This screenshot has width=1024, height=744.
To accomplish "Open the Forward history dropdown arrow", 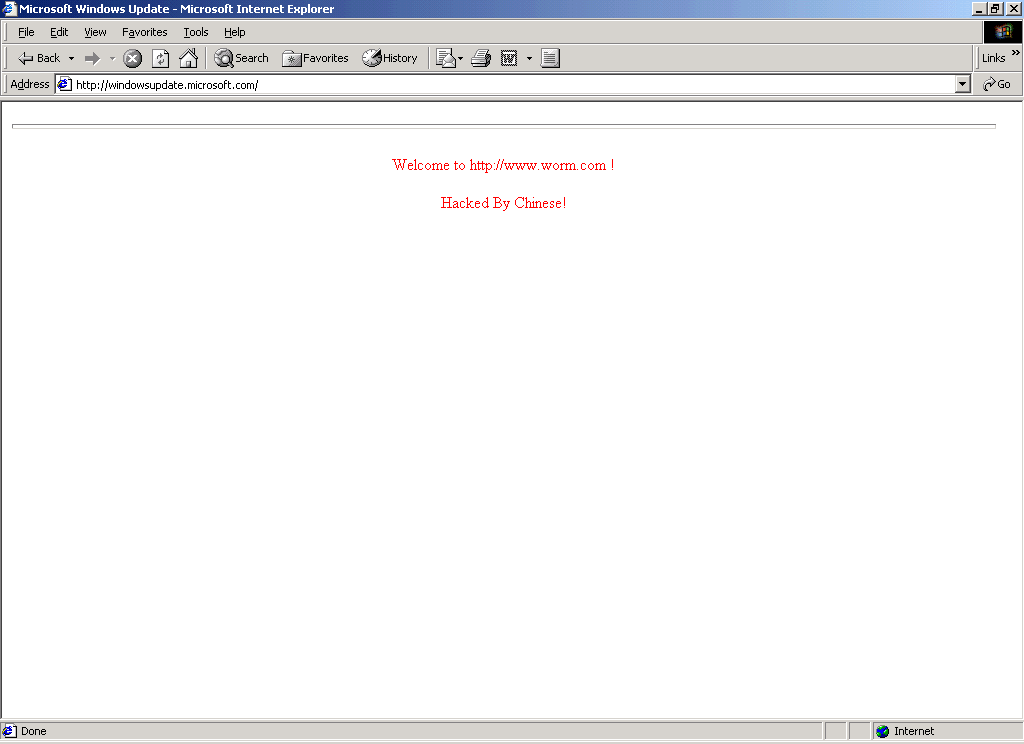I will click(x=112, y=58).
